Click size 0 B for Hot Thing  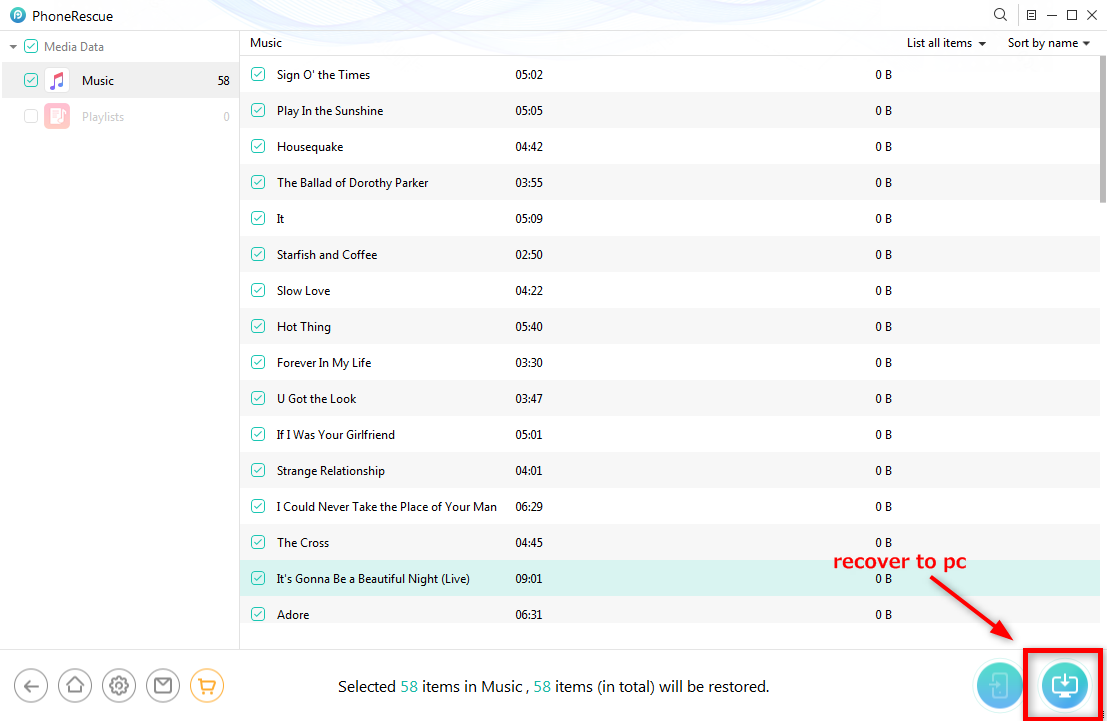click(883, 327)
